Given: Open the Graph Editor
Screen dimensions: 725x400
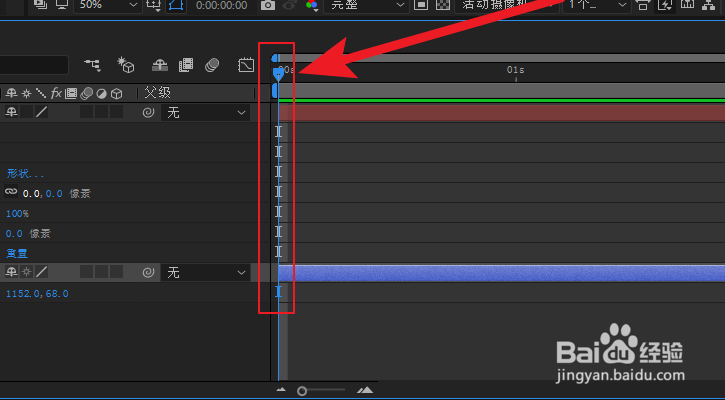Looking at the screenshot, I should click(246, 65).
